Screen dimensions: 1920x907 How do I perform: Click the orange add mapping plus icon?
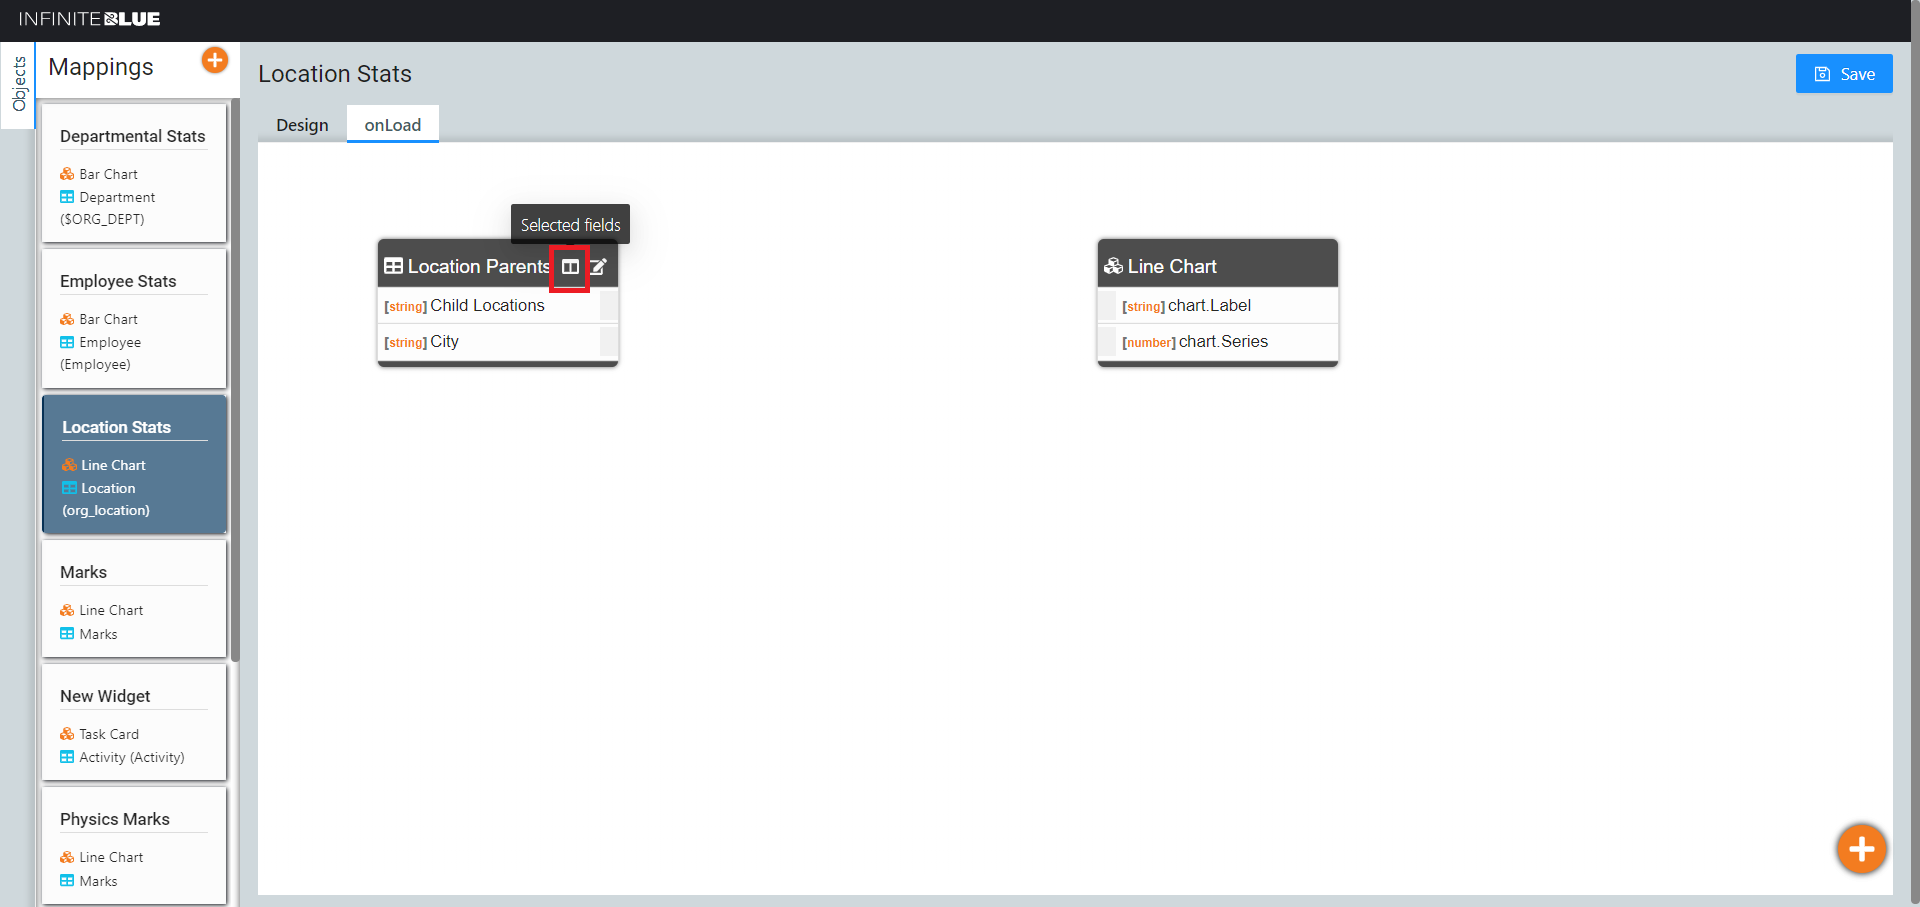click(x=215, y=60)
